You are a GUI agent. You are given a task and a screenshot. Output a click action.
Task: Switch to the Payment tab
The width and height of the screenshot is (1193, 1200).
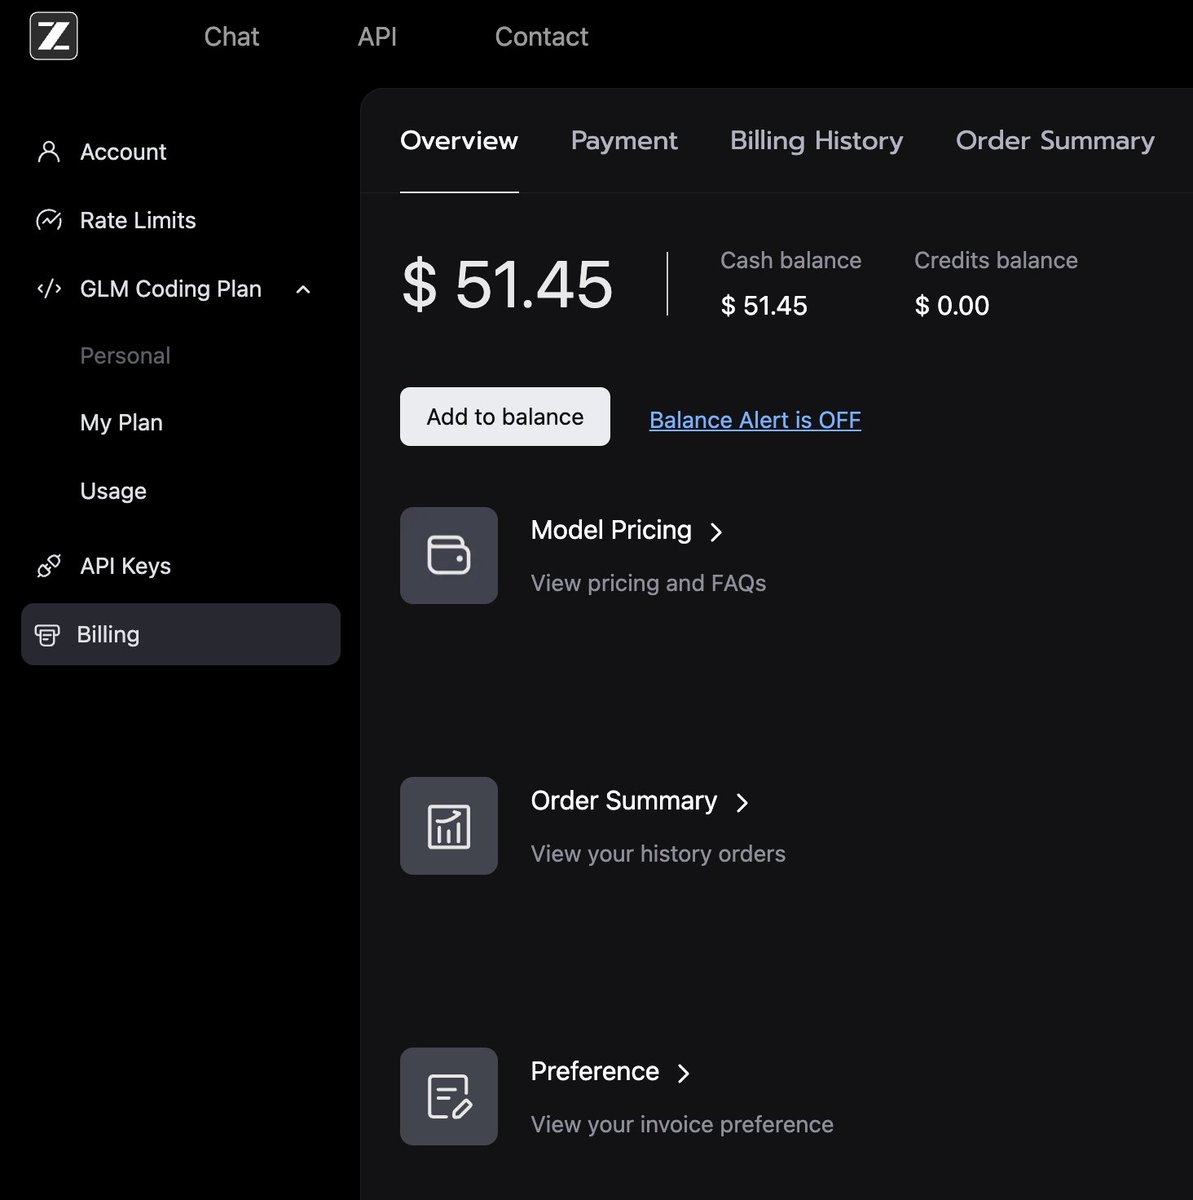pos(624,141)
